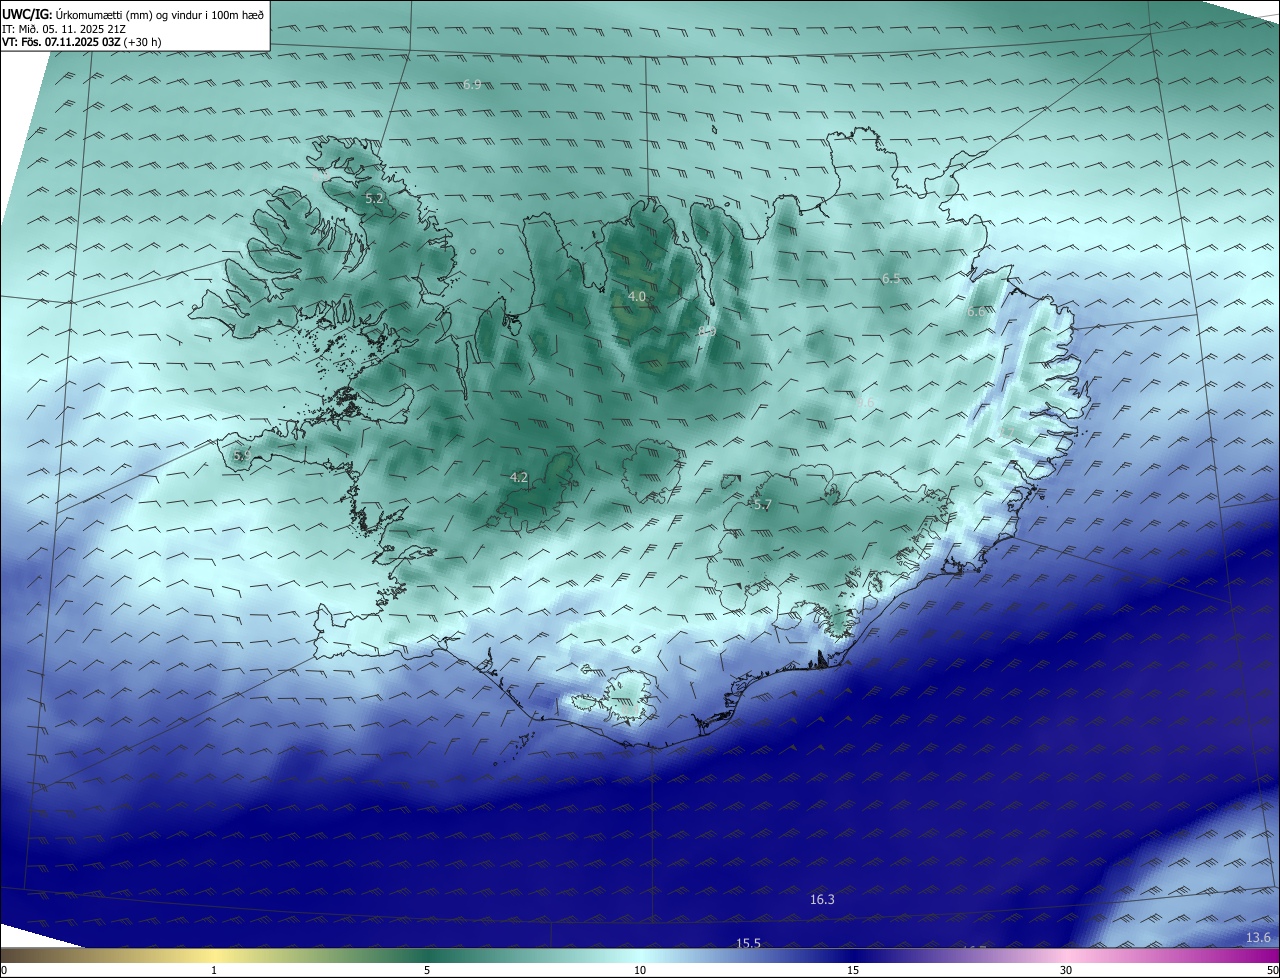Click the colour bar label 5
The width and height of the screenshot is (1280, 978).
click(x=427, y=970)
